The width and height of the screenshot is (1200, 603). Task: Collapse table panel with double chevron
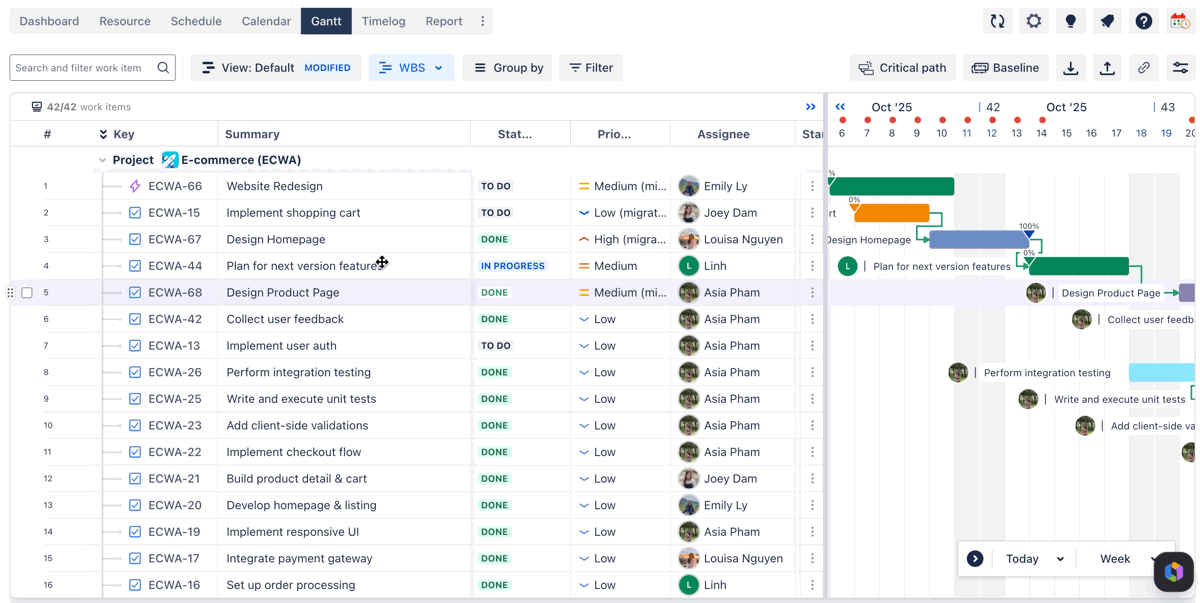click(x=811, y=107)
